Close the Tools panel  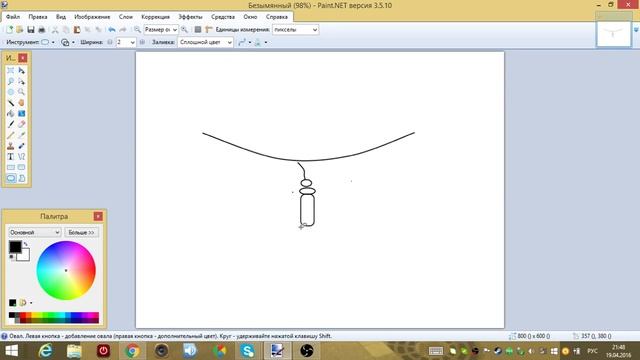point(23,58)
